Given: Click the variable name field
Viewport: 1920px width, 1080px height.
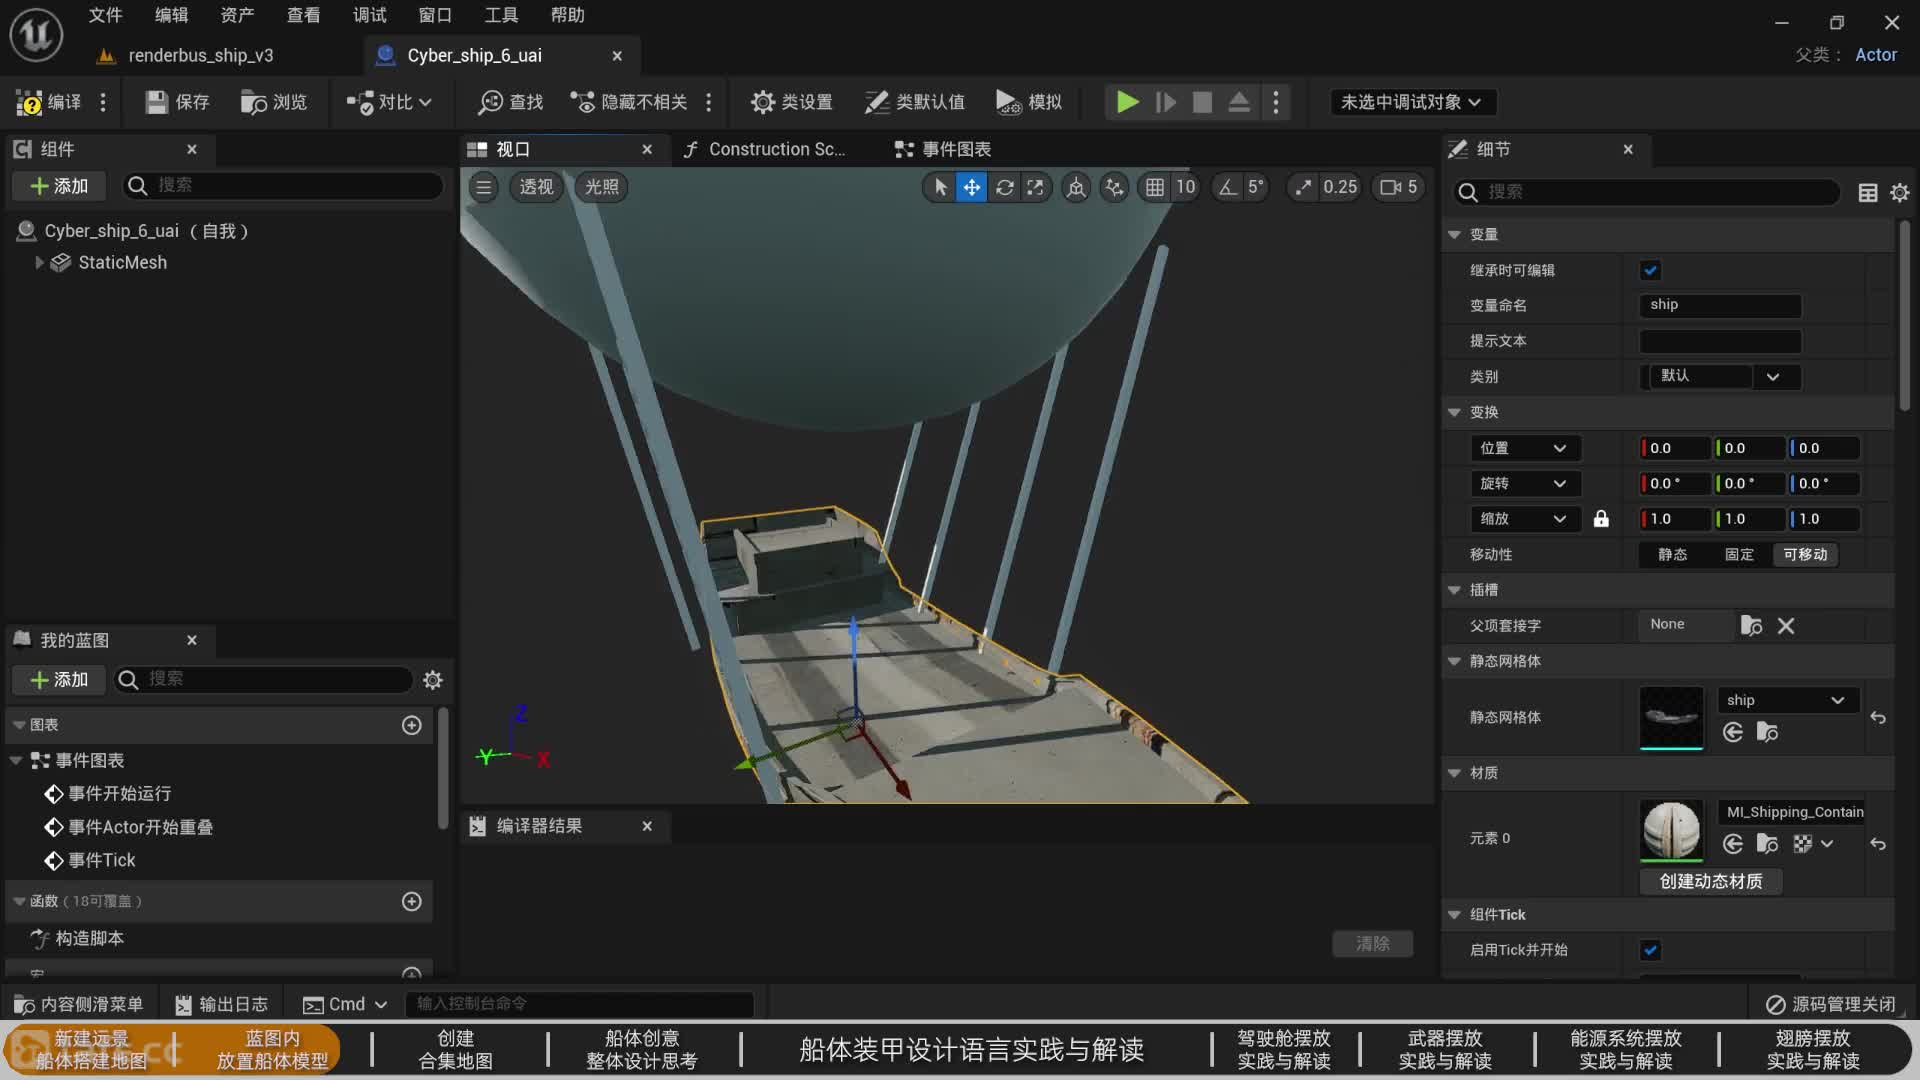Looking at the screenshot, I should tap(1720, 305).
